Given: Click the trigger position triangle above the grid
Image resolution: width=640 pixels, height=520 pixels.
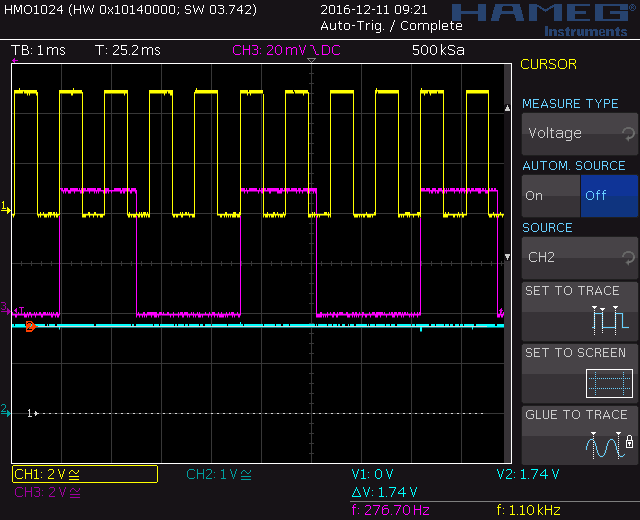Looking at the screenshot, I should (x=311, y=60).
